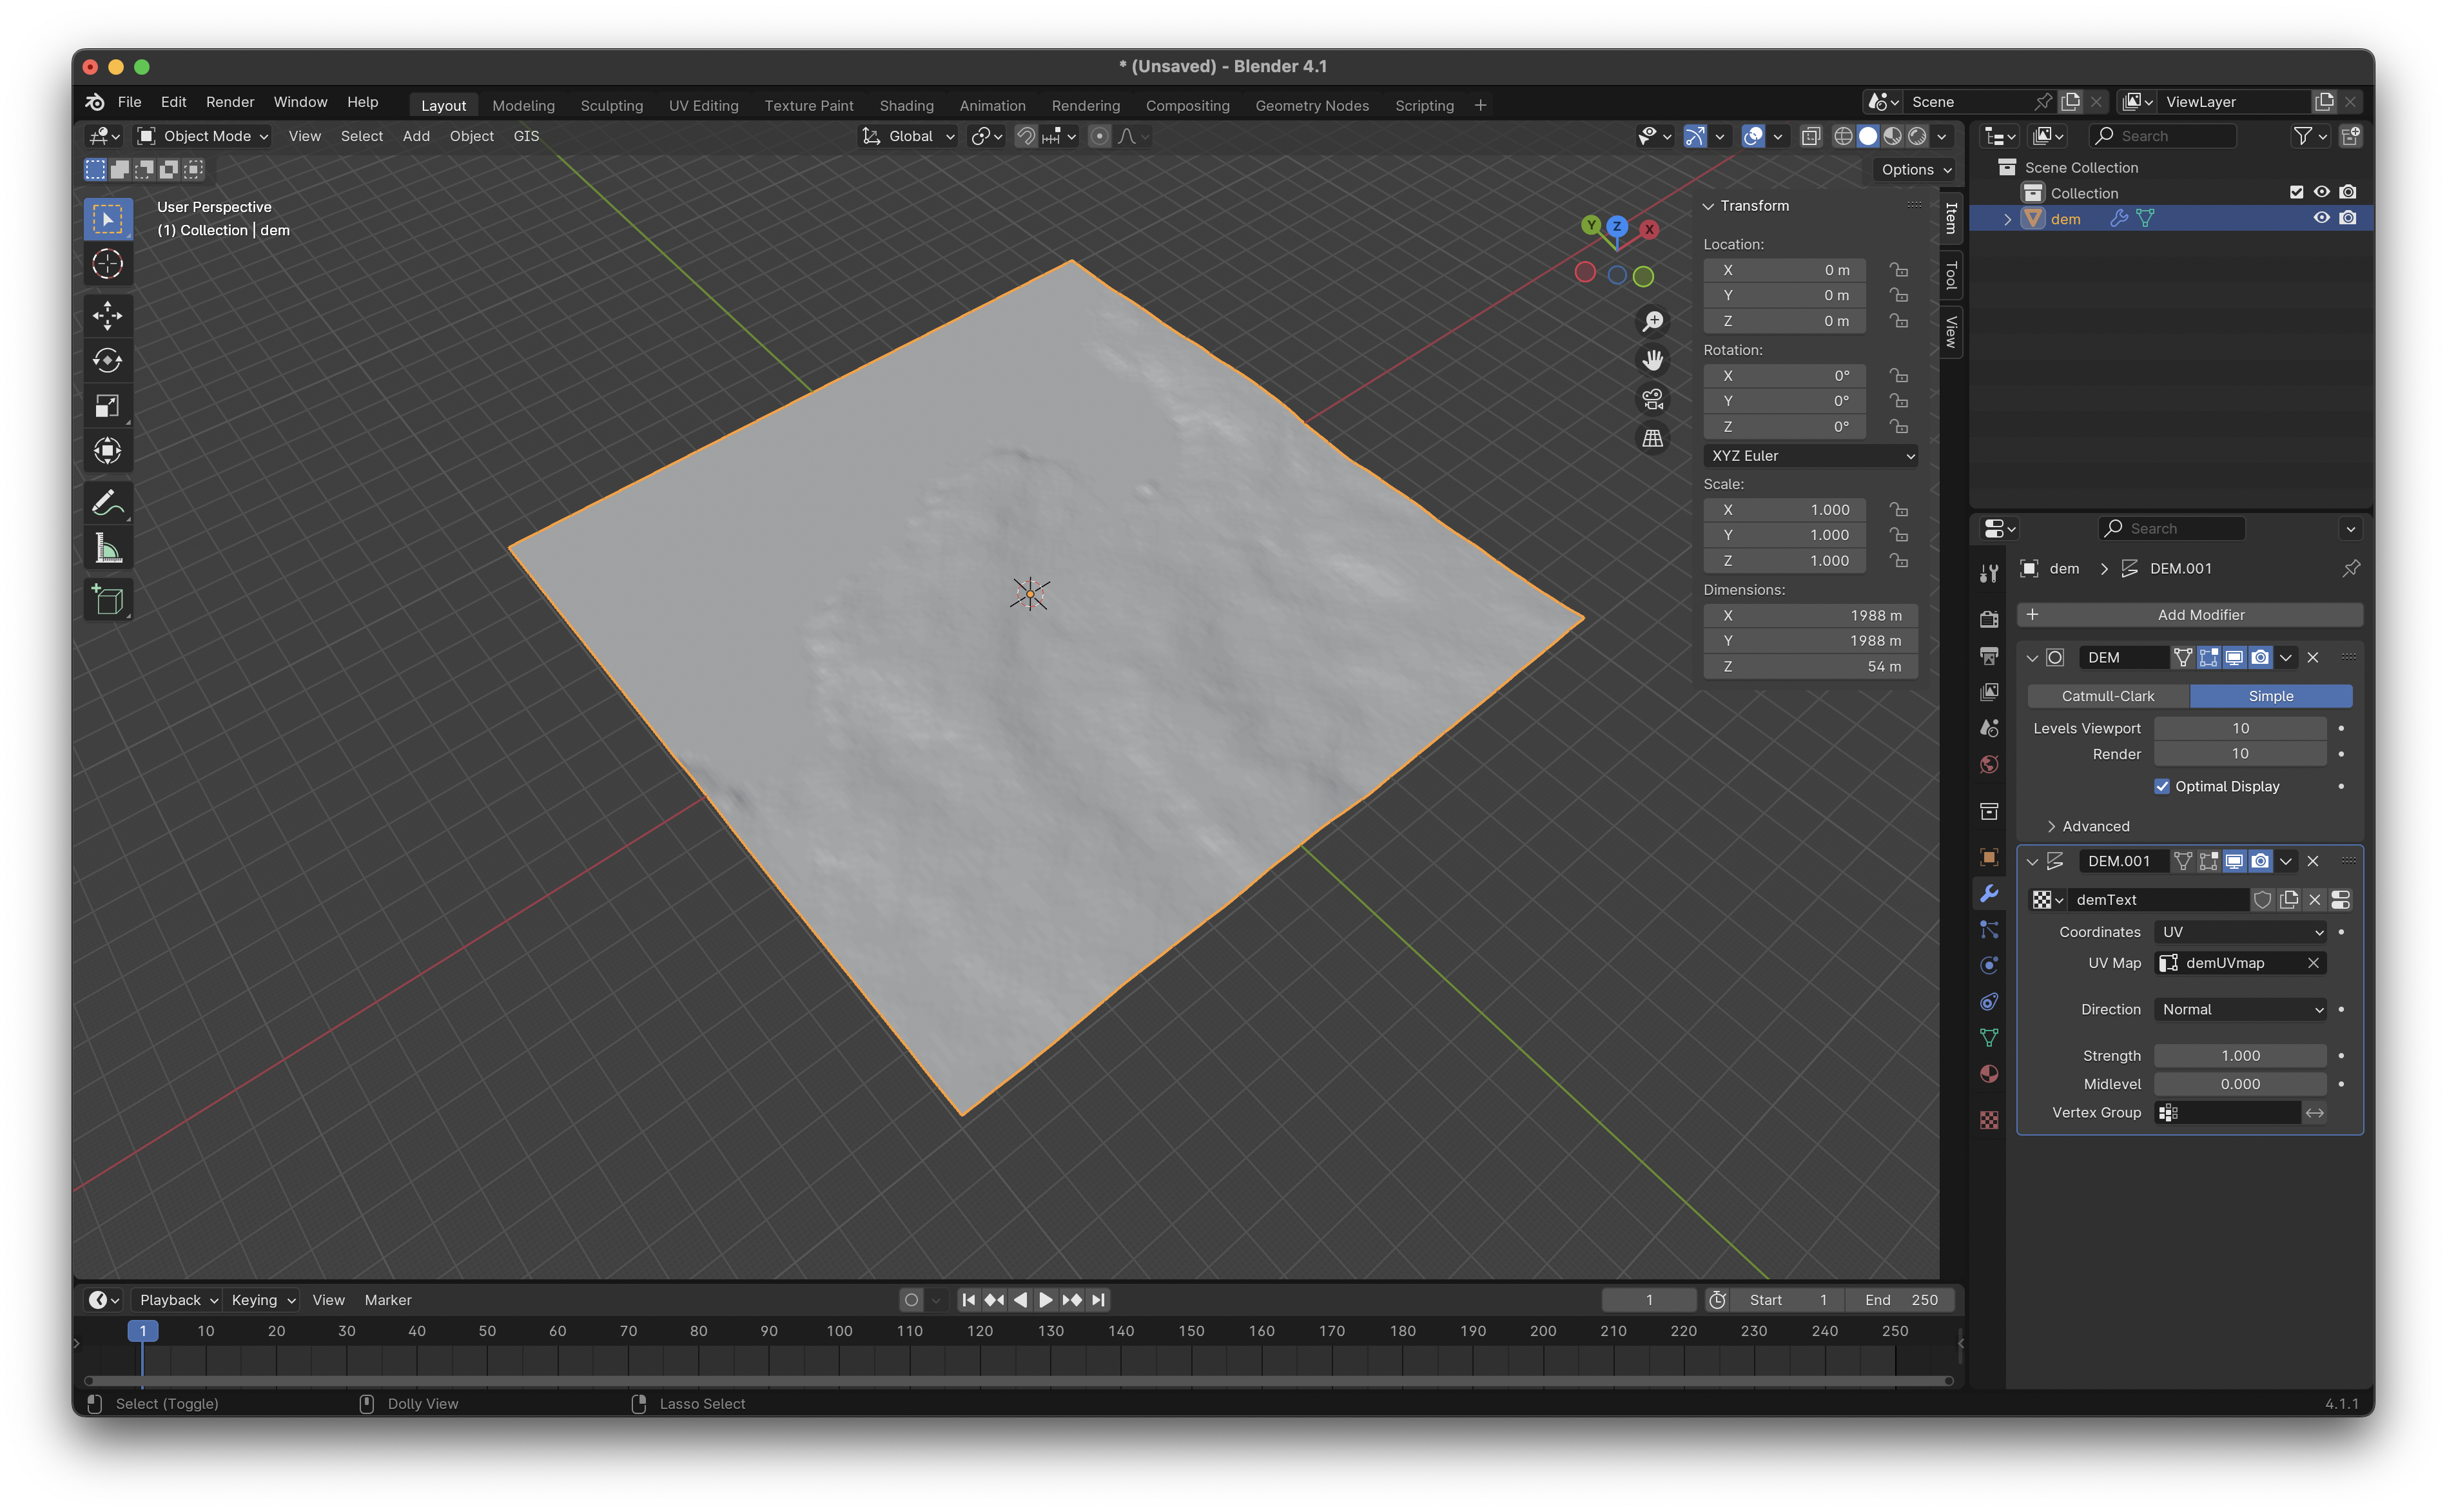Toggle camera view icon
The image size is (2447, 1512).
pos(1653,399)
